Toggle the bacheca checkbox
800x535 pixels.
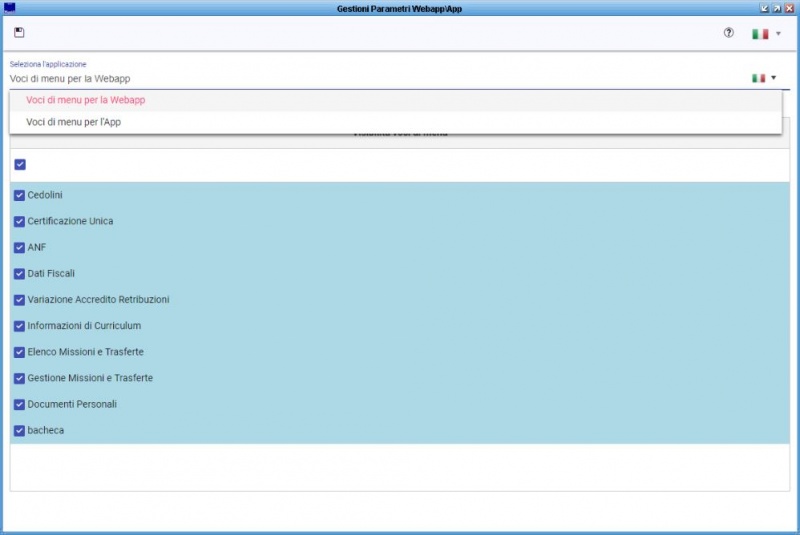19,430
